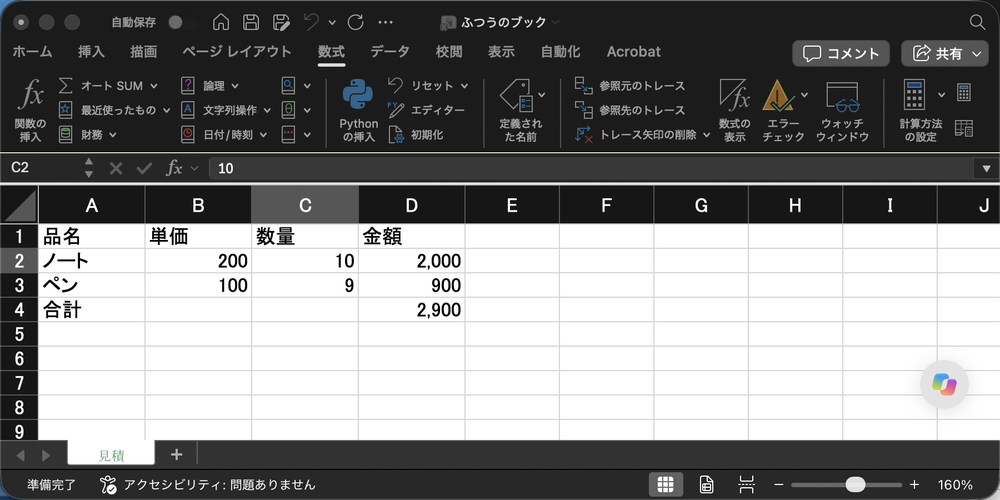This screenshot has height=500, width=1000.
Task: Add a new sheet with the plus button
Action: [177, 454]
